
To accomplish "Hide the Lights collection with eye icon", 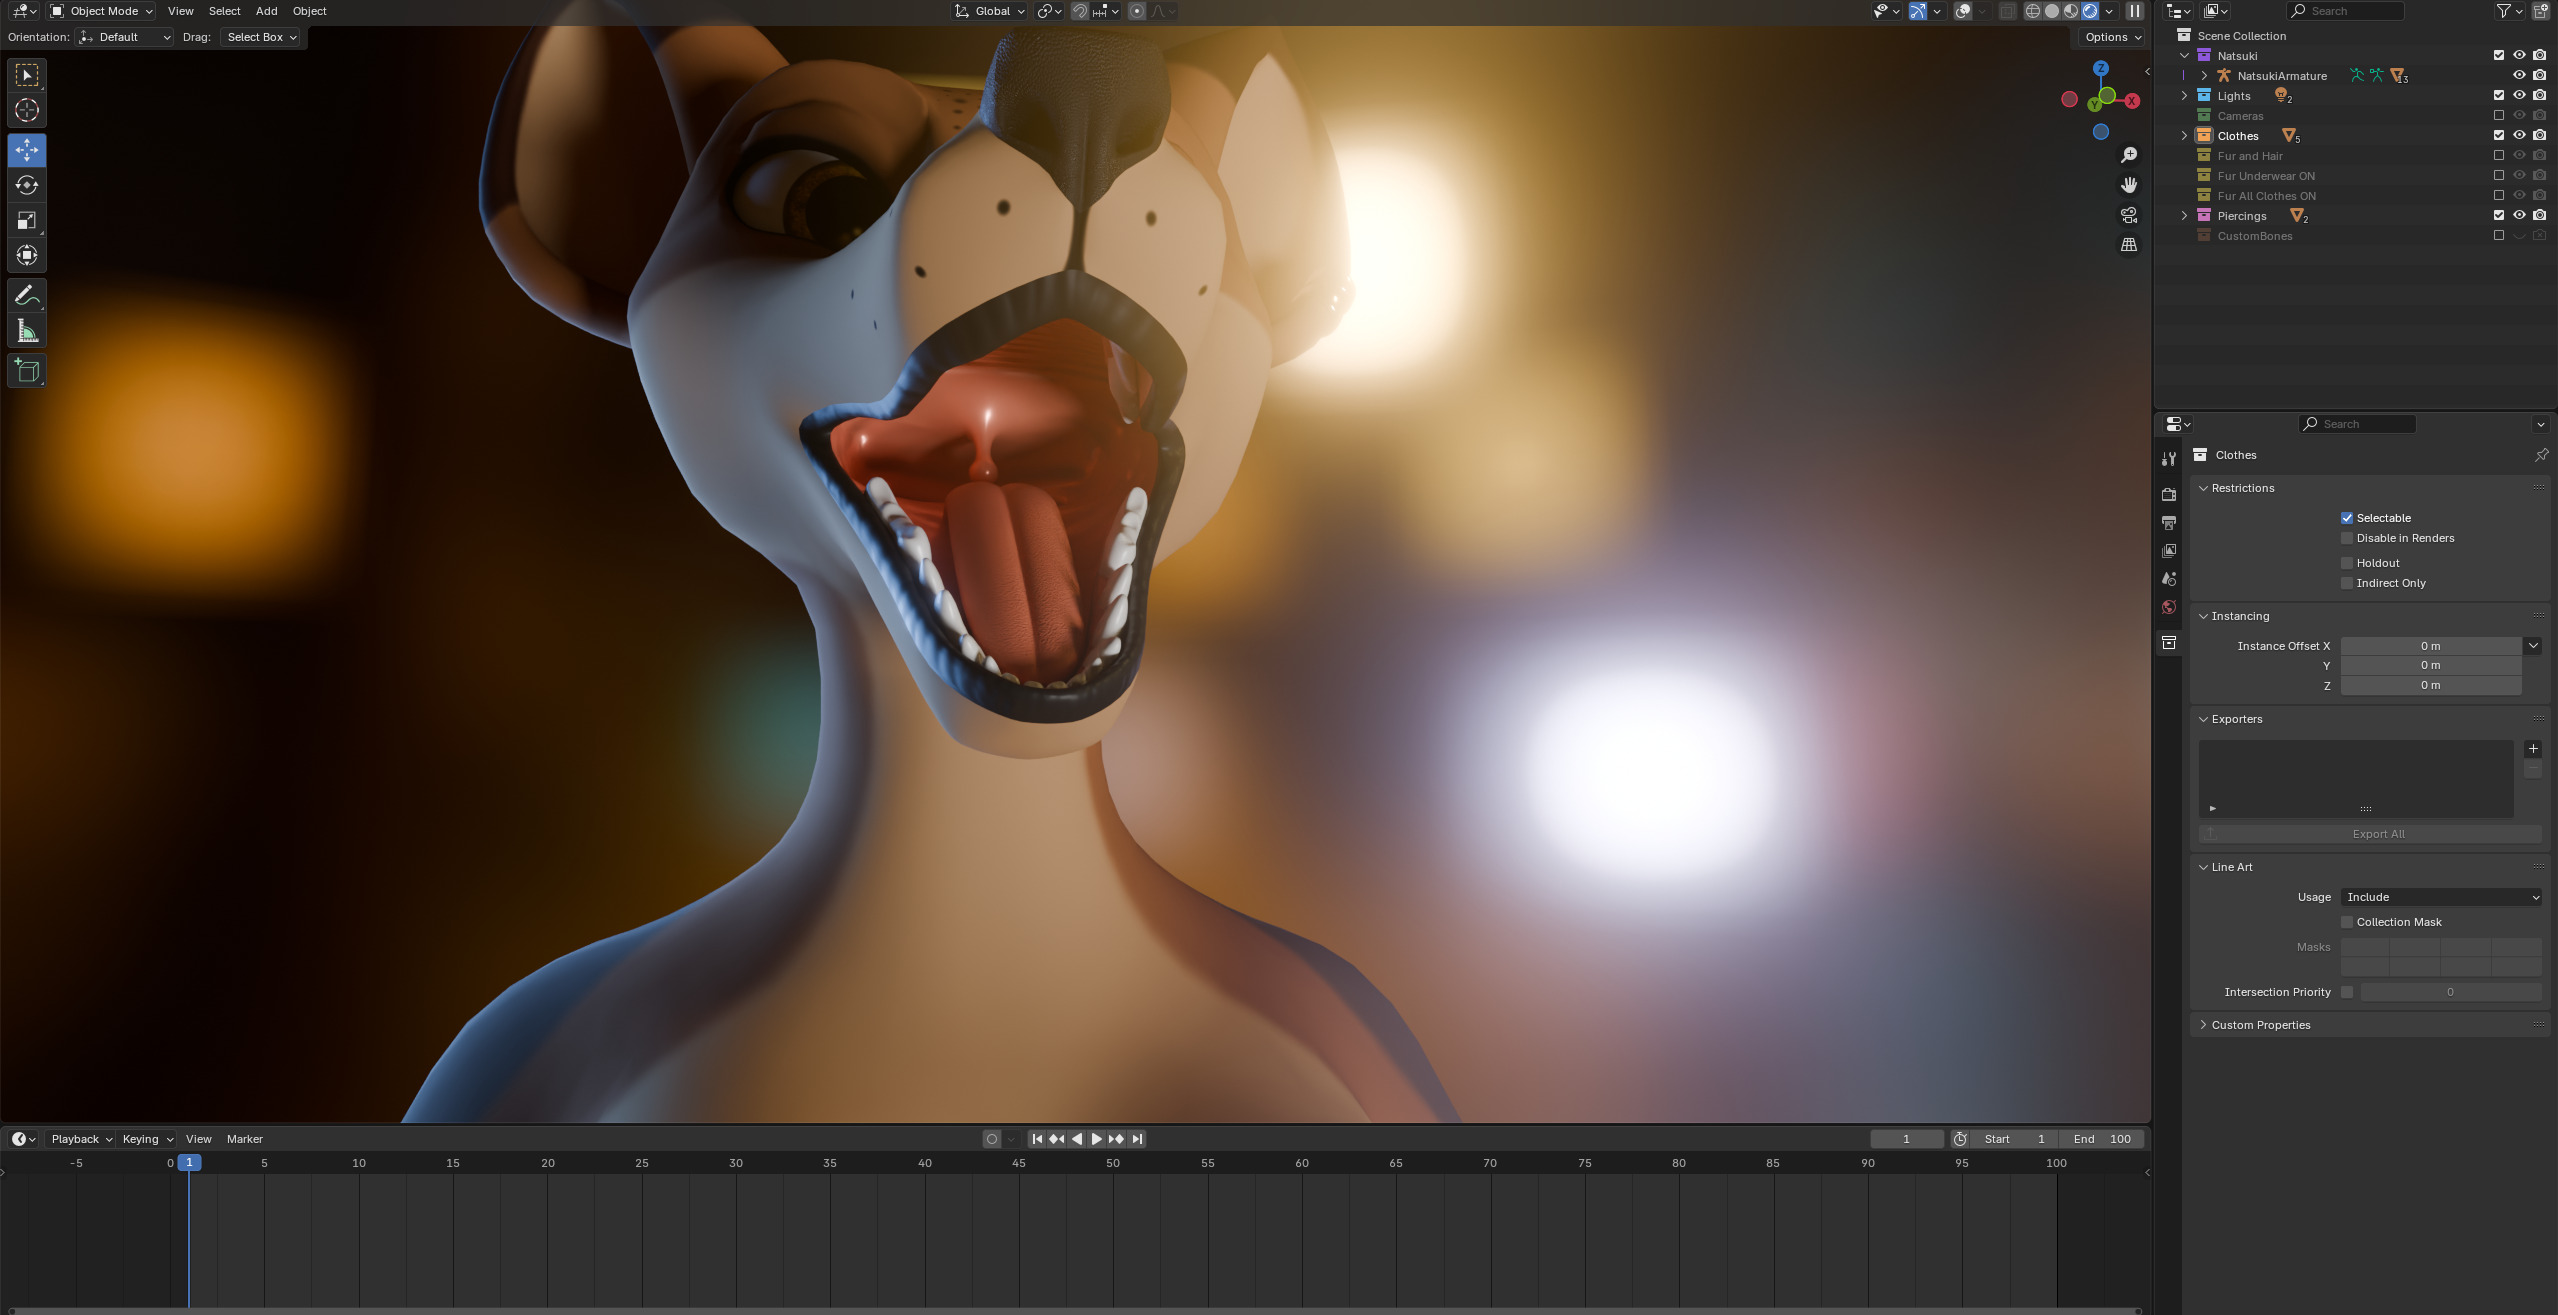I will click(2519, 95).
